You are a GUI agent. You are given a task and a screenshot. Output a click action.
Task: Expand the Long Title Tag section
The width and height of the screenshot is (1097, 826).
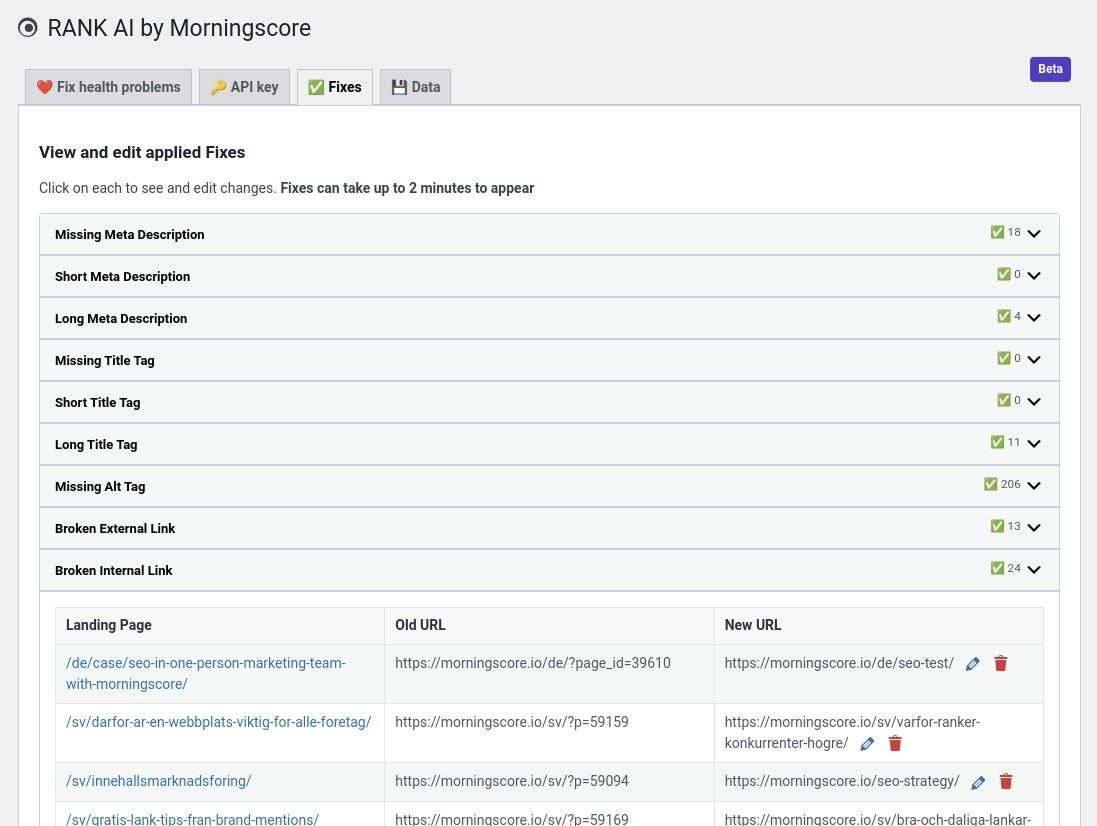(x=1034, y=444)
